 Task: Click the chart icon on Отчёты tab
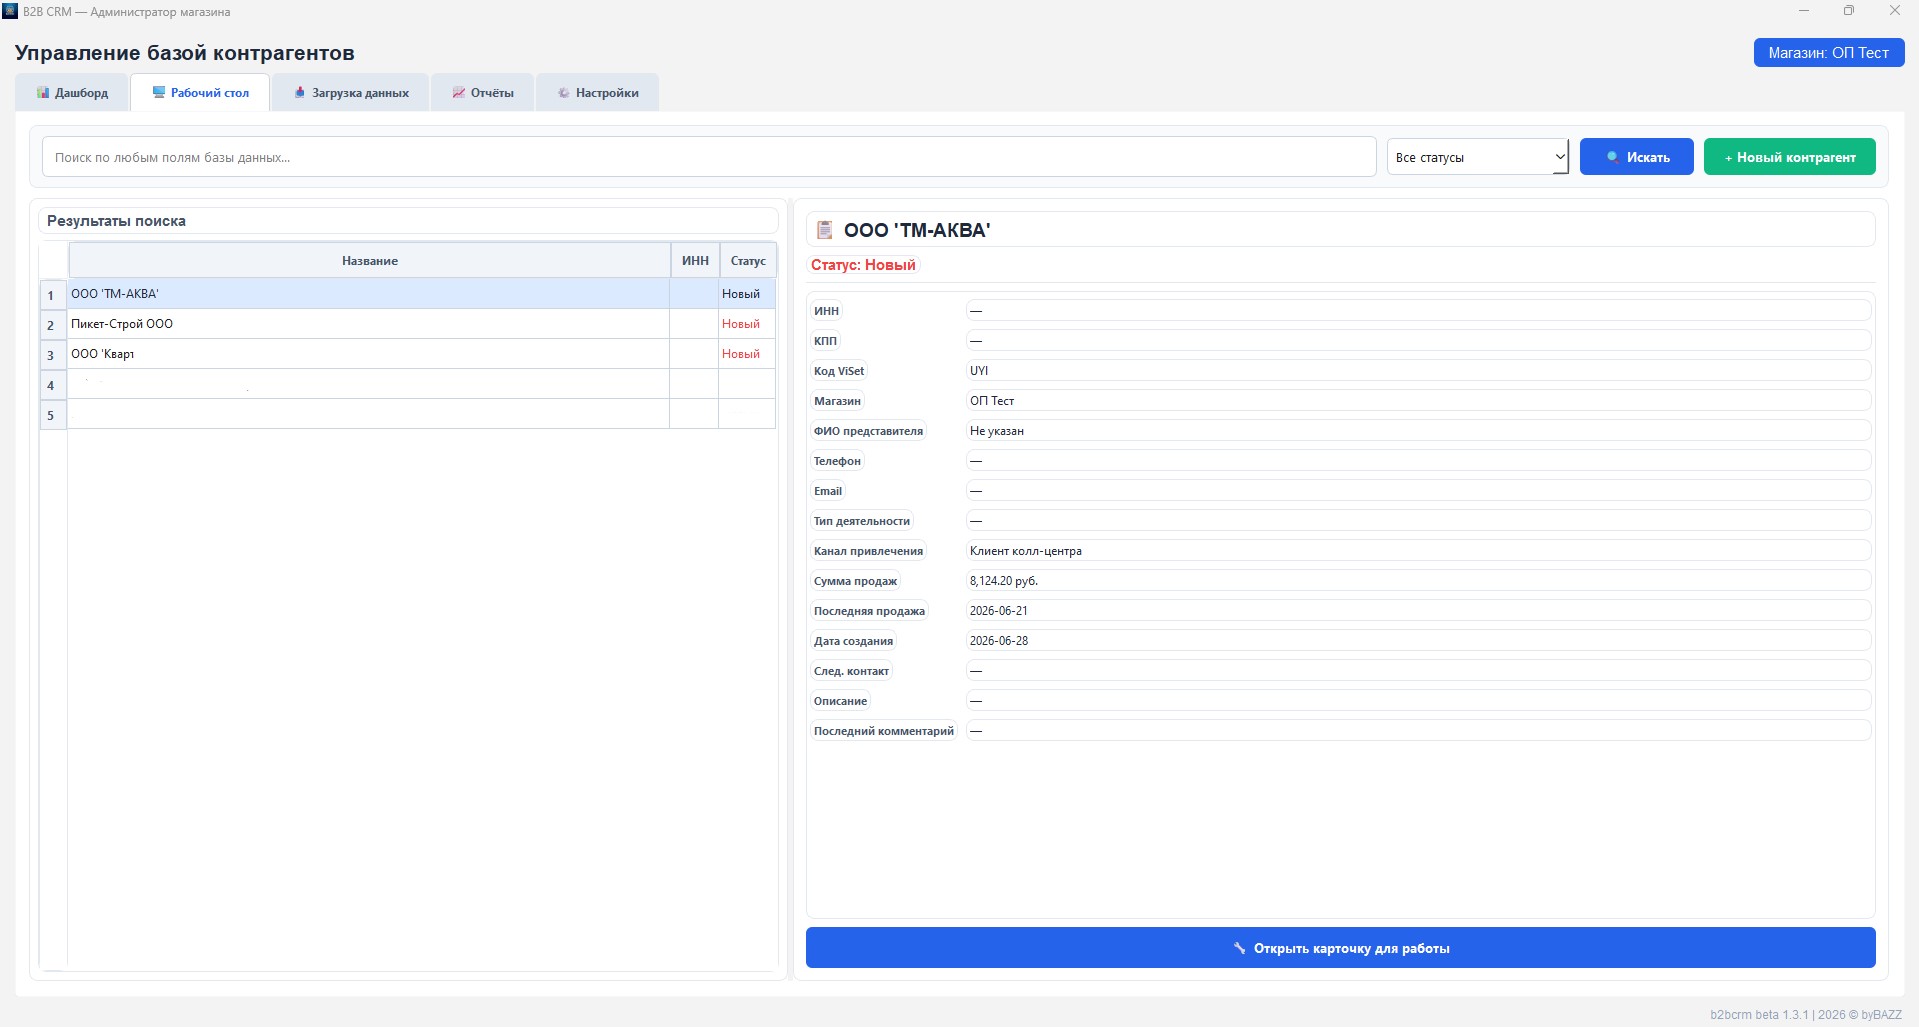coord(459,93)
